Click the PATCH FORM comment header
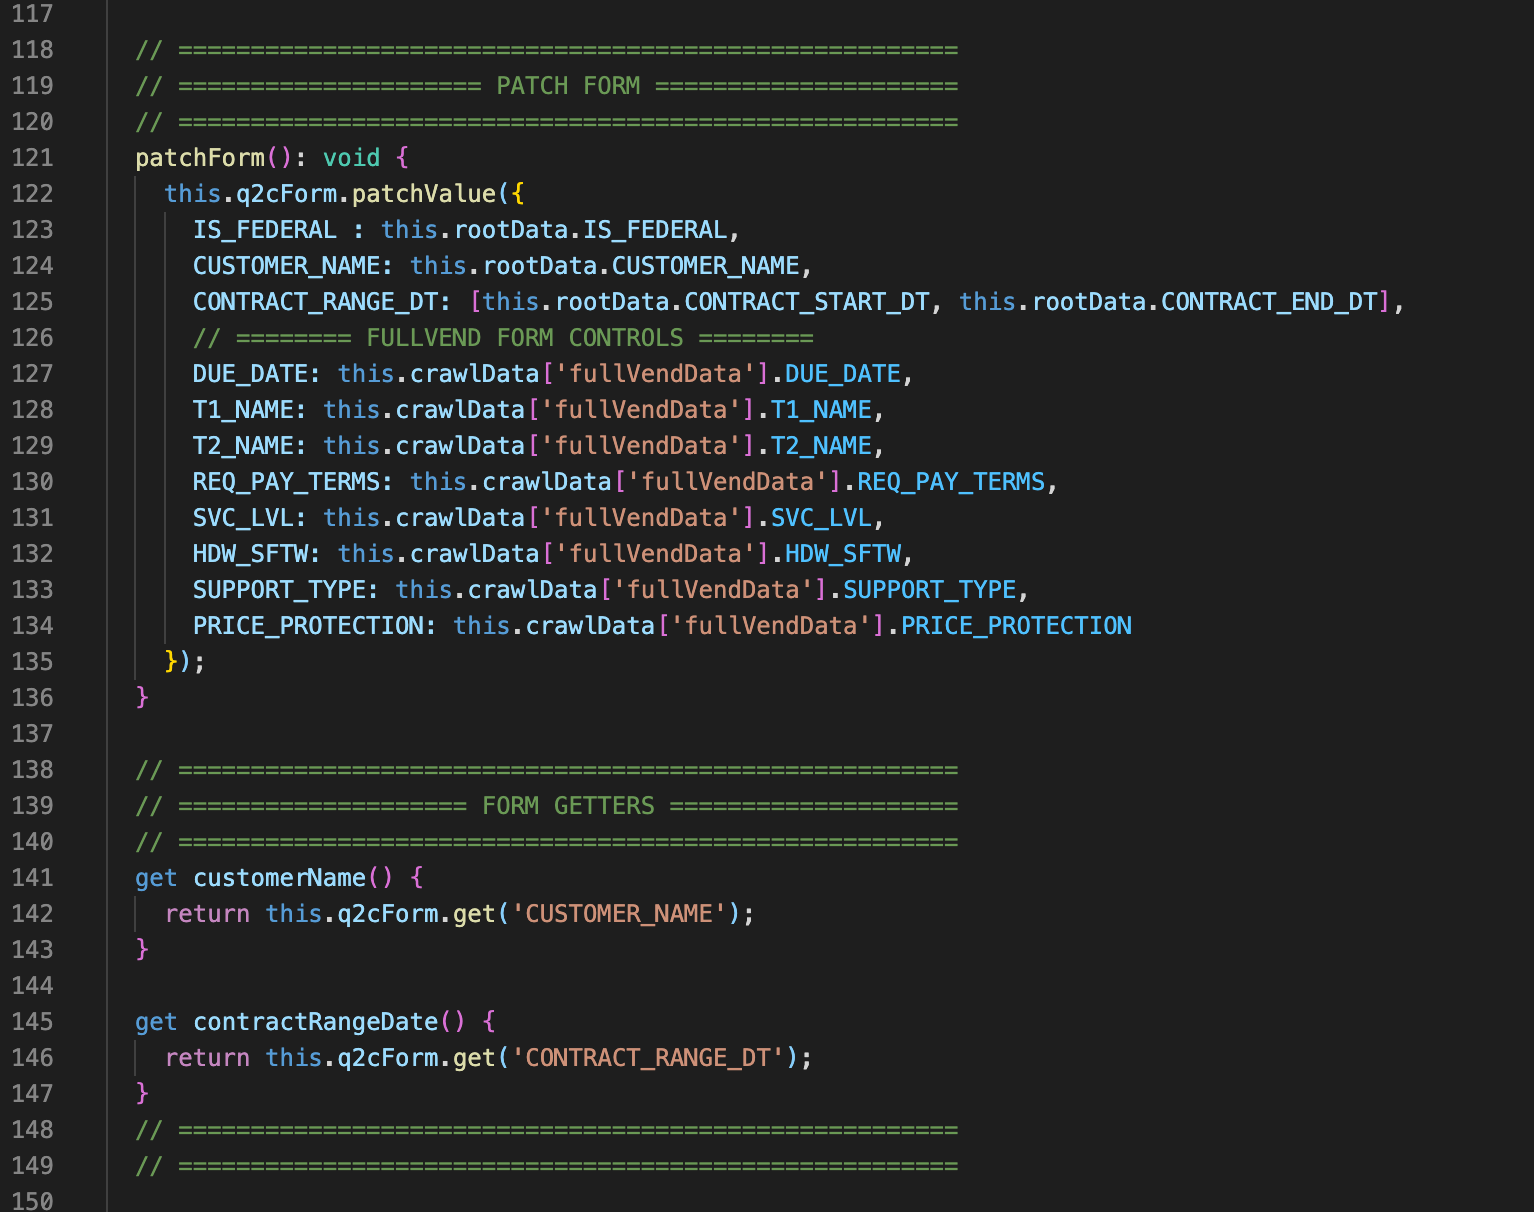 568,86
